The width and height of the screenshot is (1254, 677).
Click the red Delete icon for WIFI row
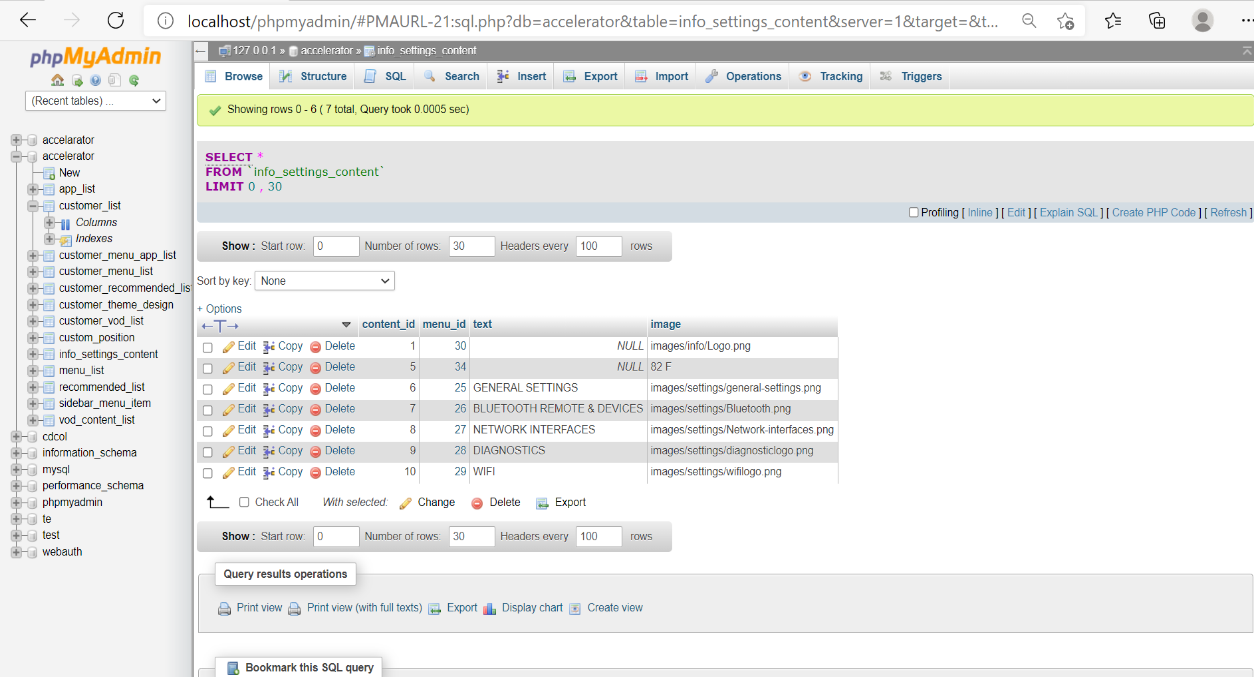coord(315,472)
